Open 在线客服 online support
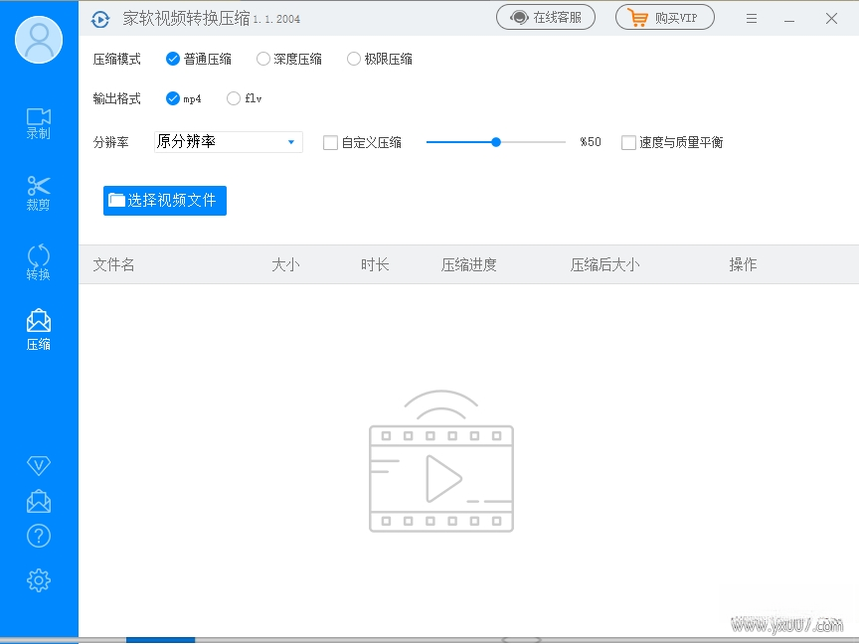859x644 pixels. coord(546,18)
